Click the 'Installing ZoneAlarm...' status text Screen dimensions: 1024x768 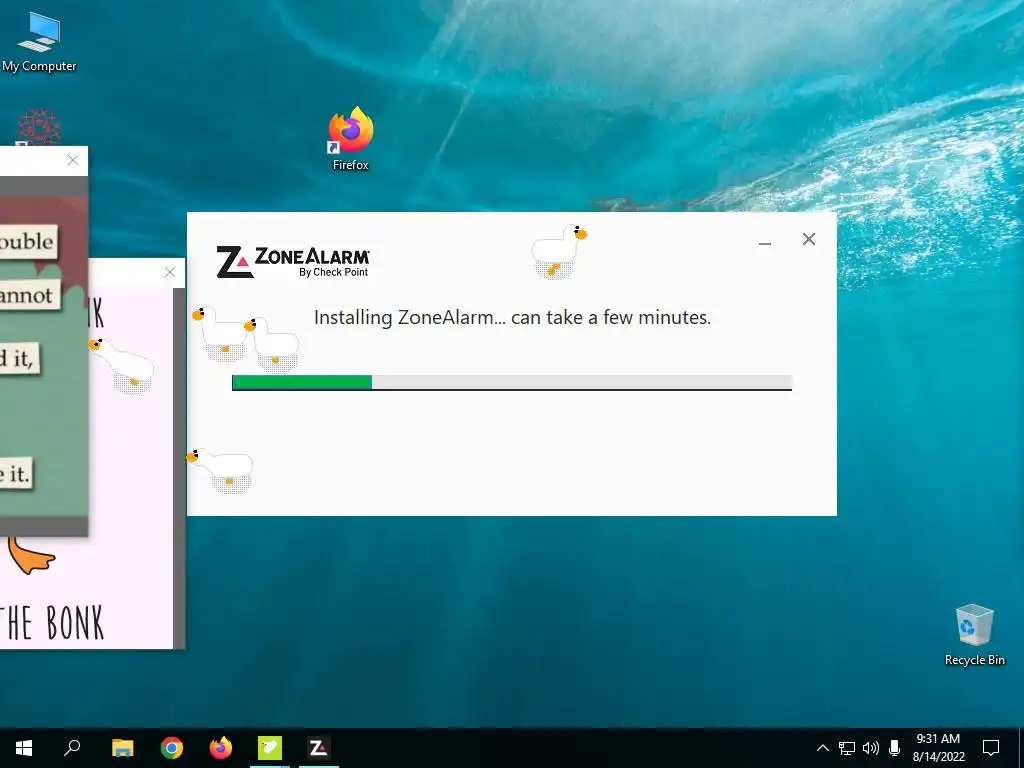pyautogui.click(x=512, y=317)
